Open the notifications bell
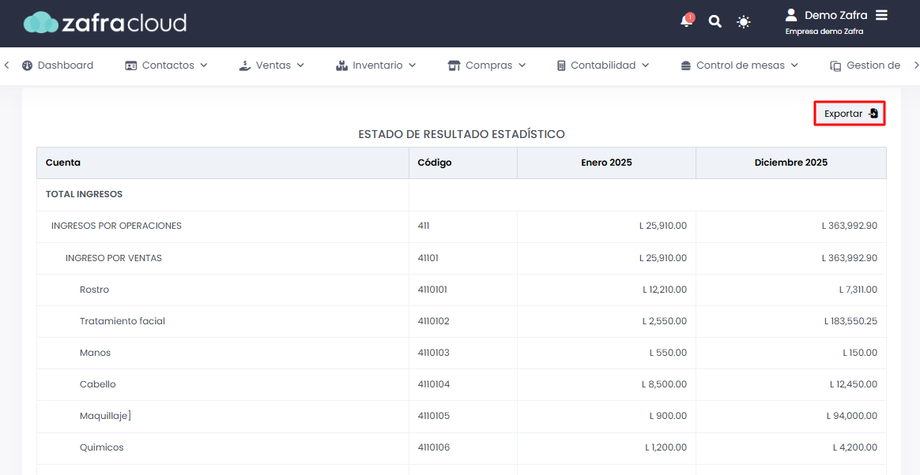The image size is (920, 475). (686, 21)
